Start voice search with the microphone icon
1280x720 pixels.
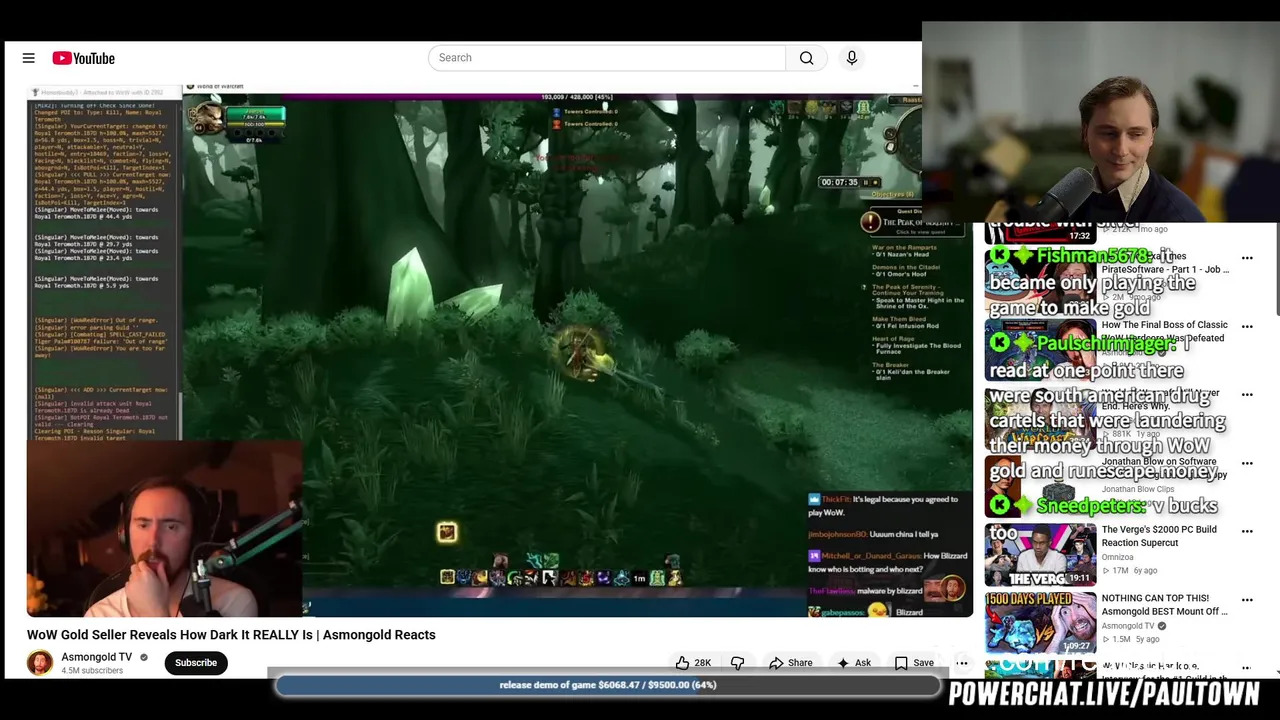pyautogui.click(x=852, y=58)
